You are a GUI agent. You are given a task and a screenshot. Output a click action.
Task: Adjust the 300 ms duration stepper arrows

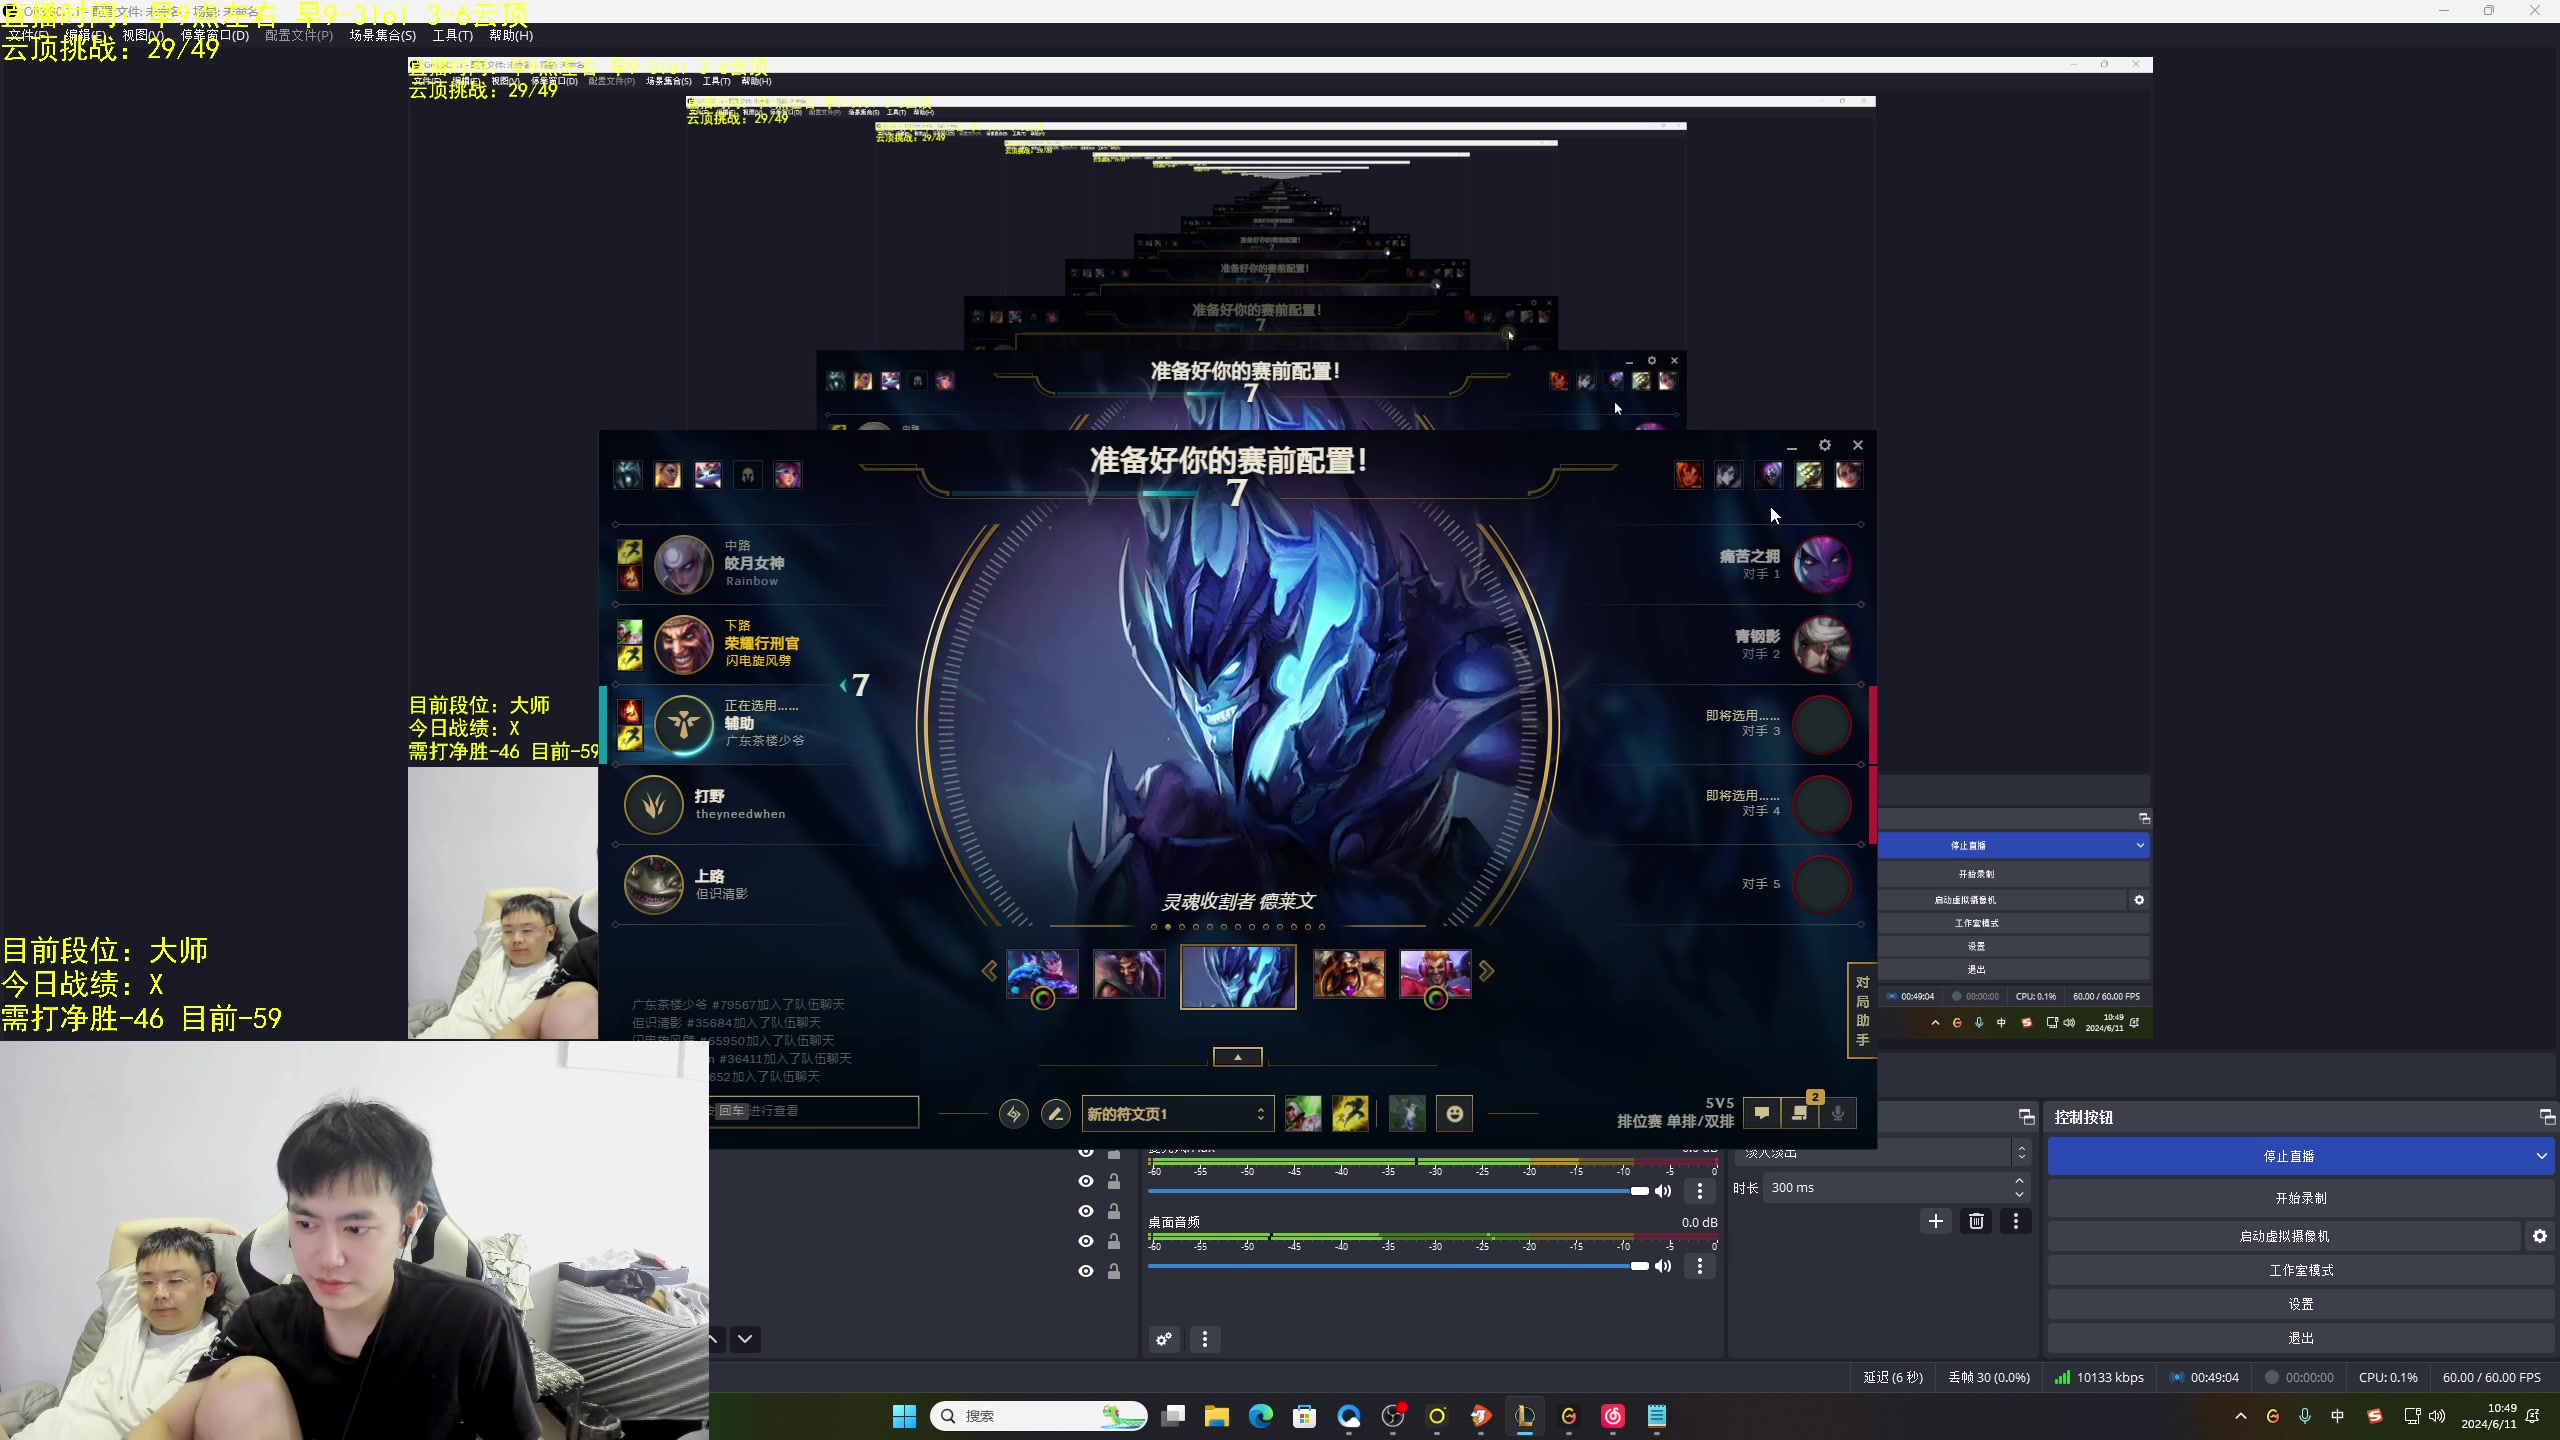coord(2020,1188)
